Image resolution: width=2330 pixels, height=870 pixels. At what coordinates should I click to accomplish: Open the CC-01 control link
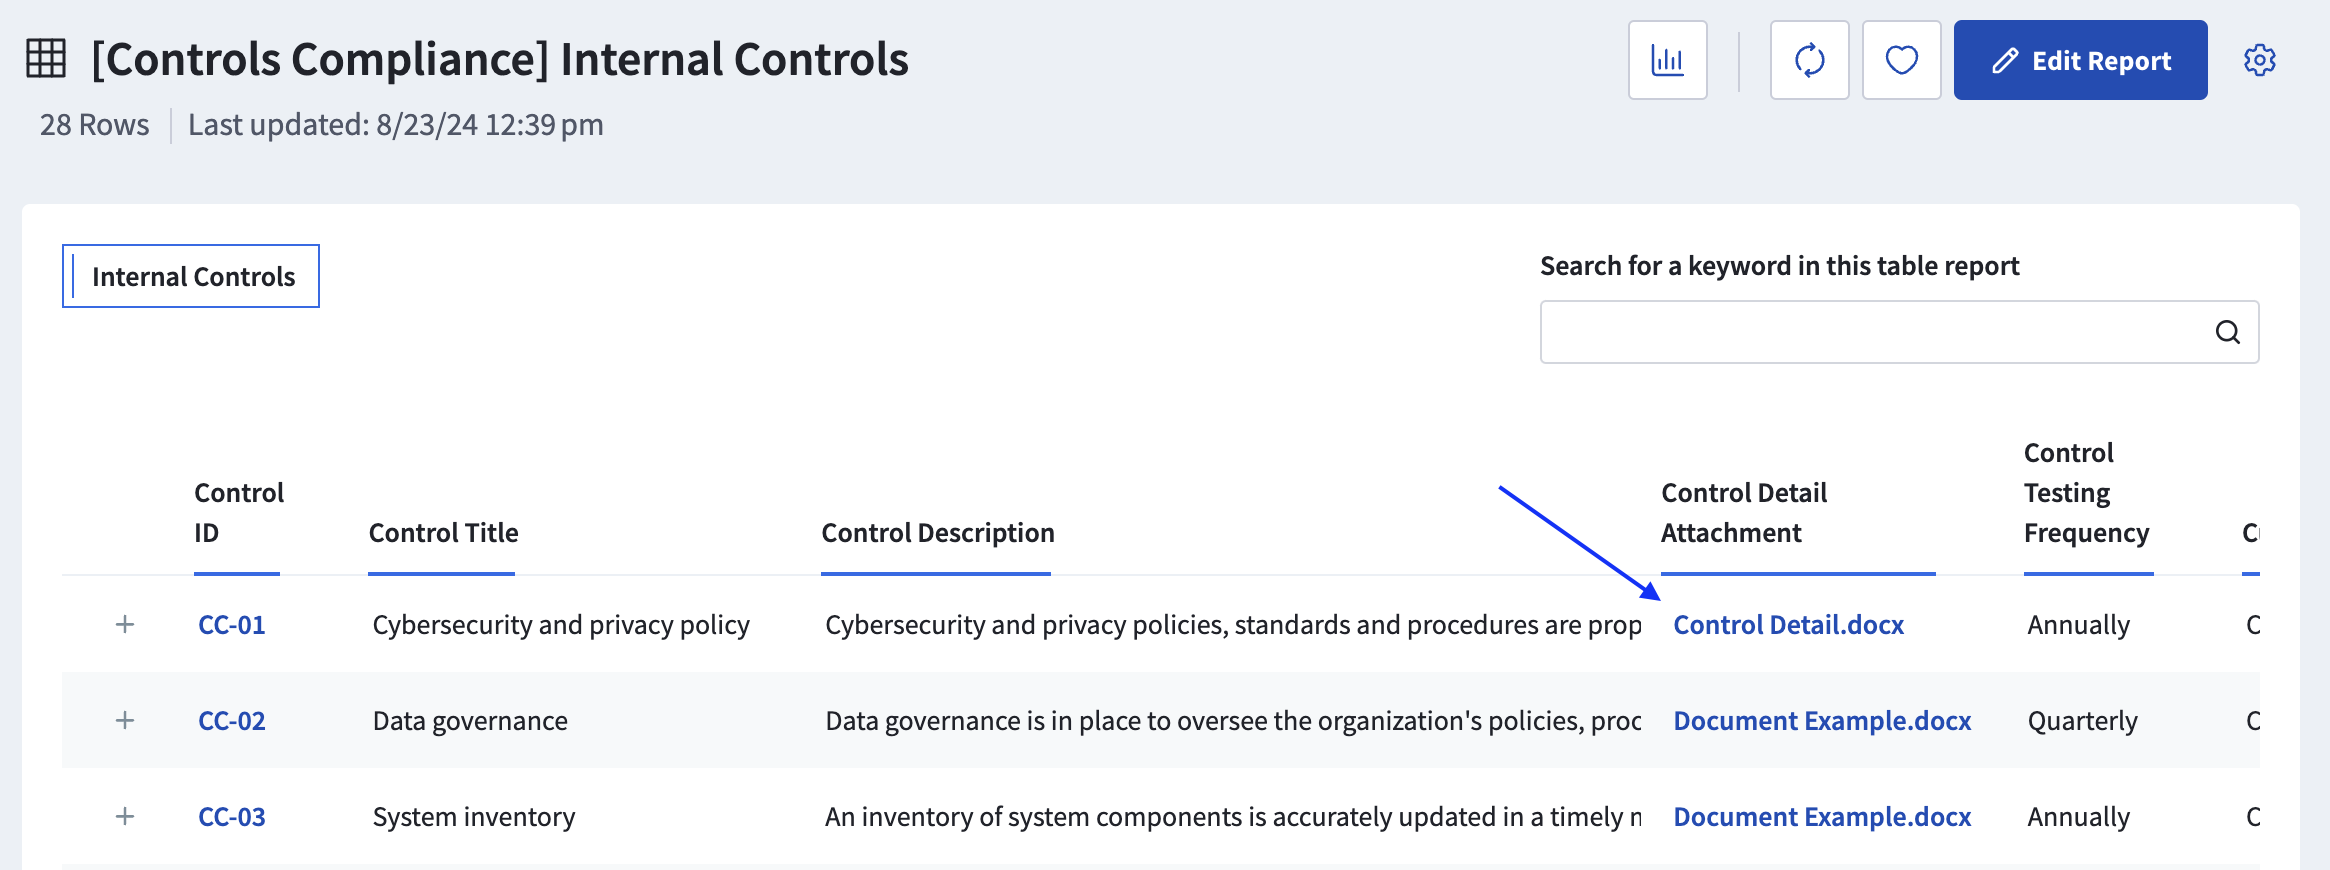pyautogui.click(x=232, y=625)
